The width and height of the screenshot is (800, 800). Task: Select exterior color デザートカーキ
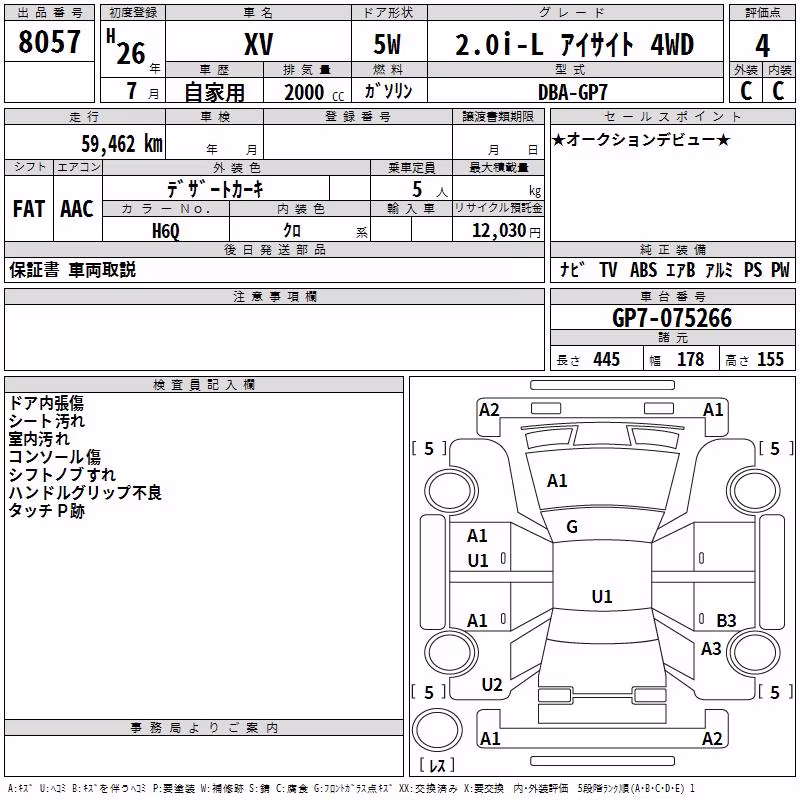(215, 189)
